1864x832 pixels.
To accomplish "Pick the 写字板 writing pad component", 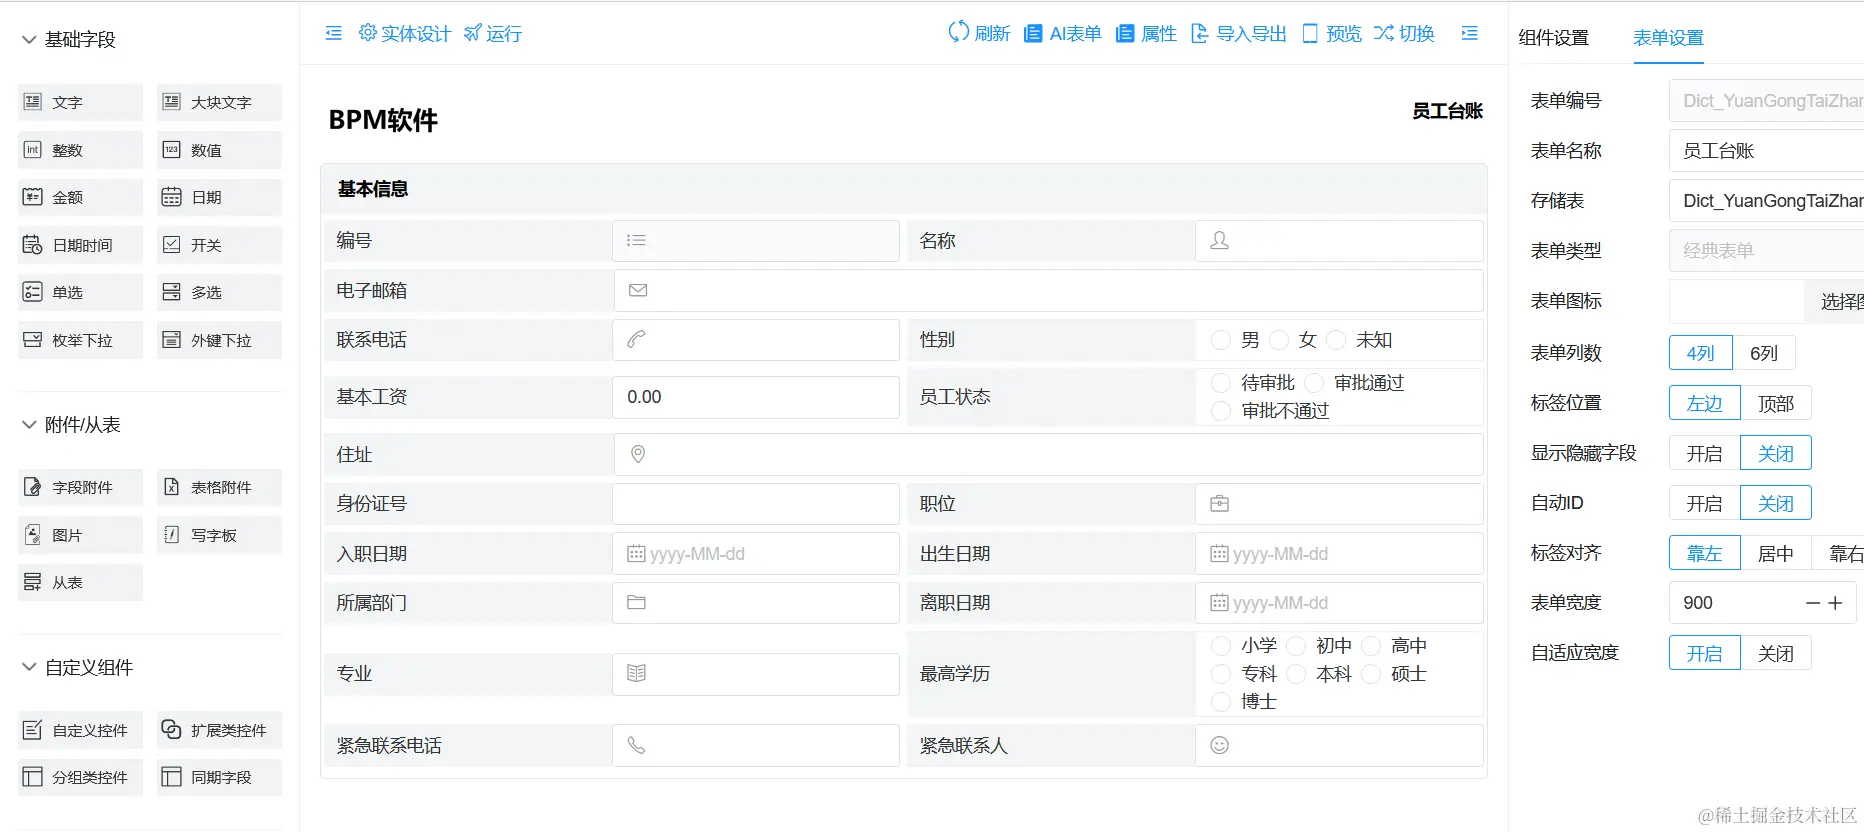I will pos(219,535).
